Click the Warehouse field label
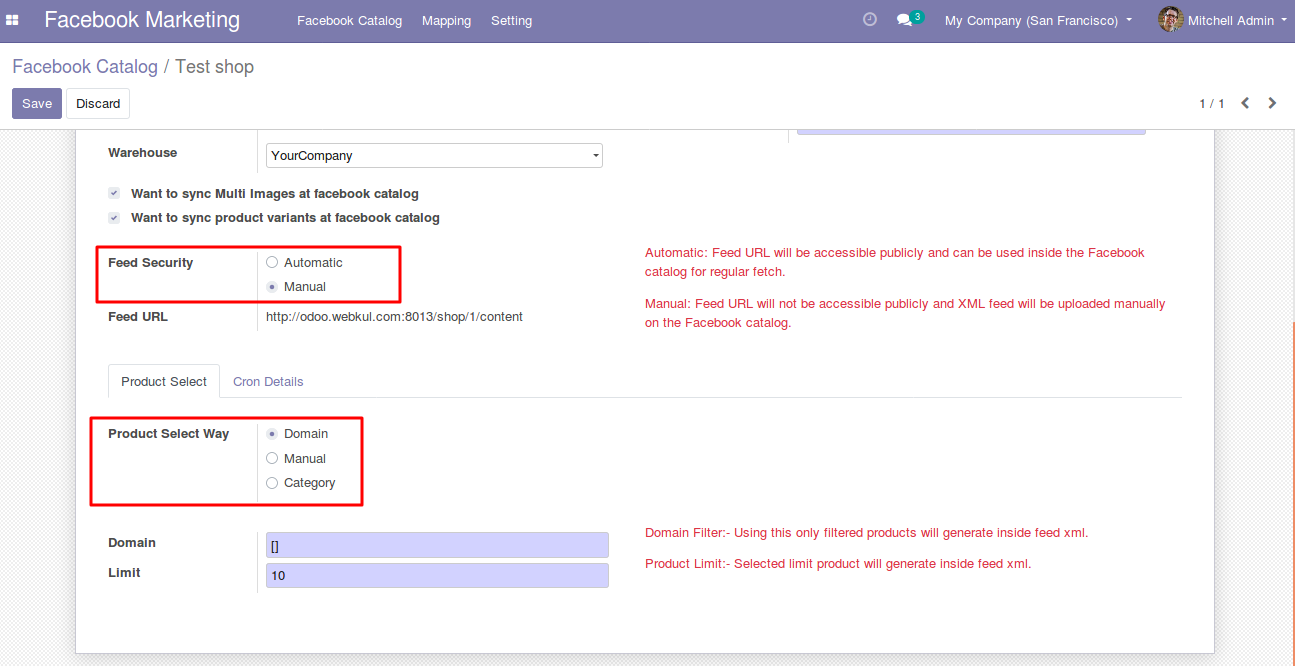 (x=142, y=152)
